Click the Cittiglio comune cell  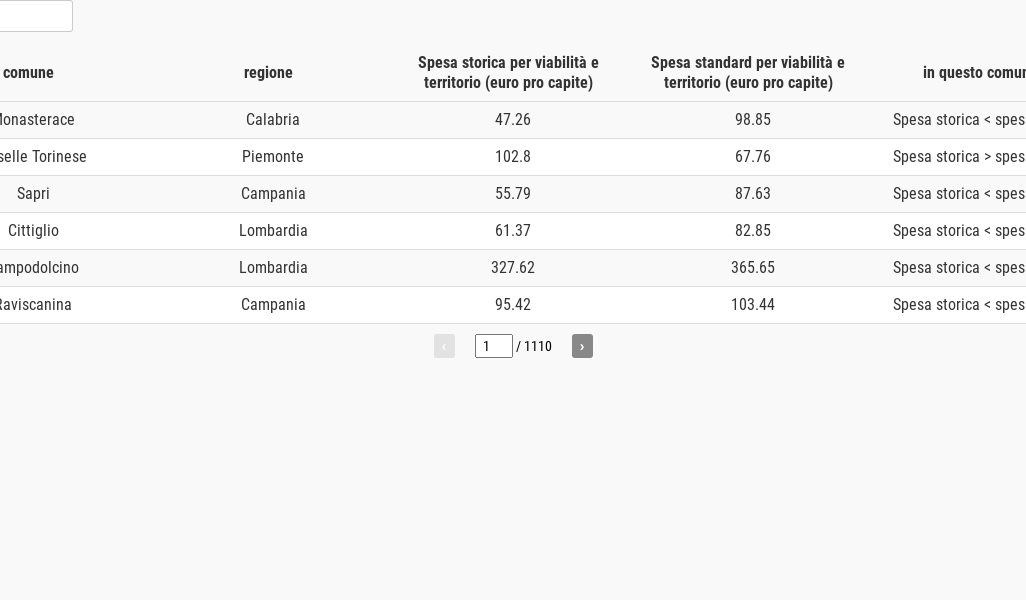tap(33, 231)
